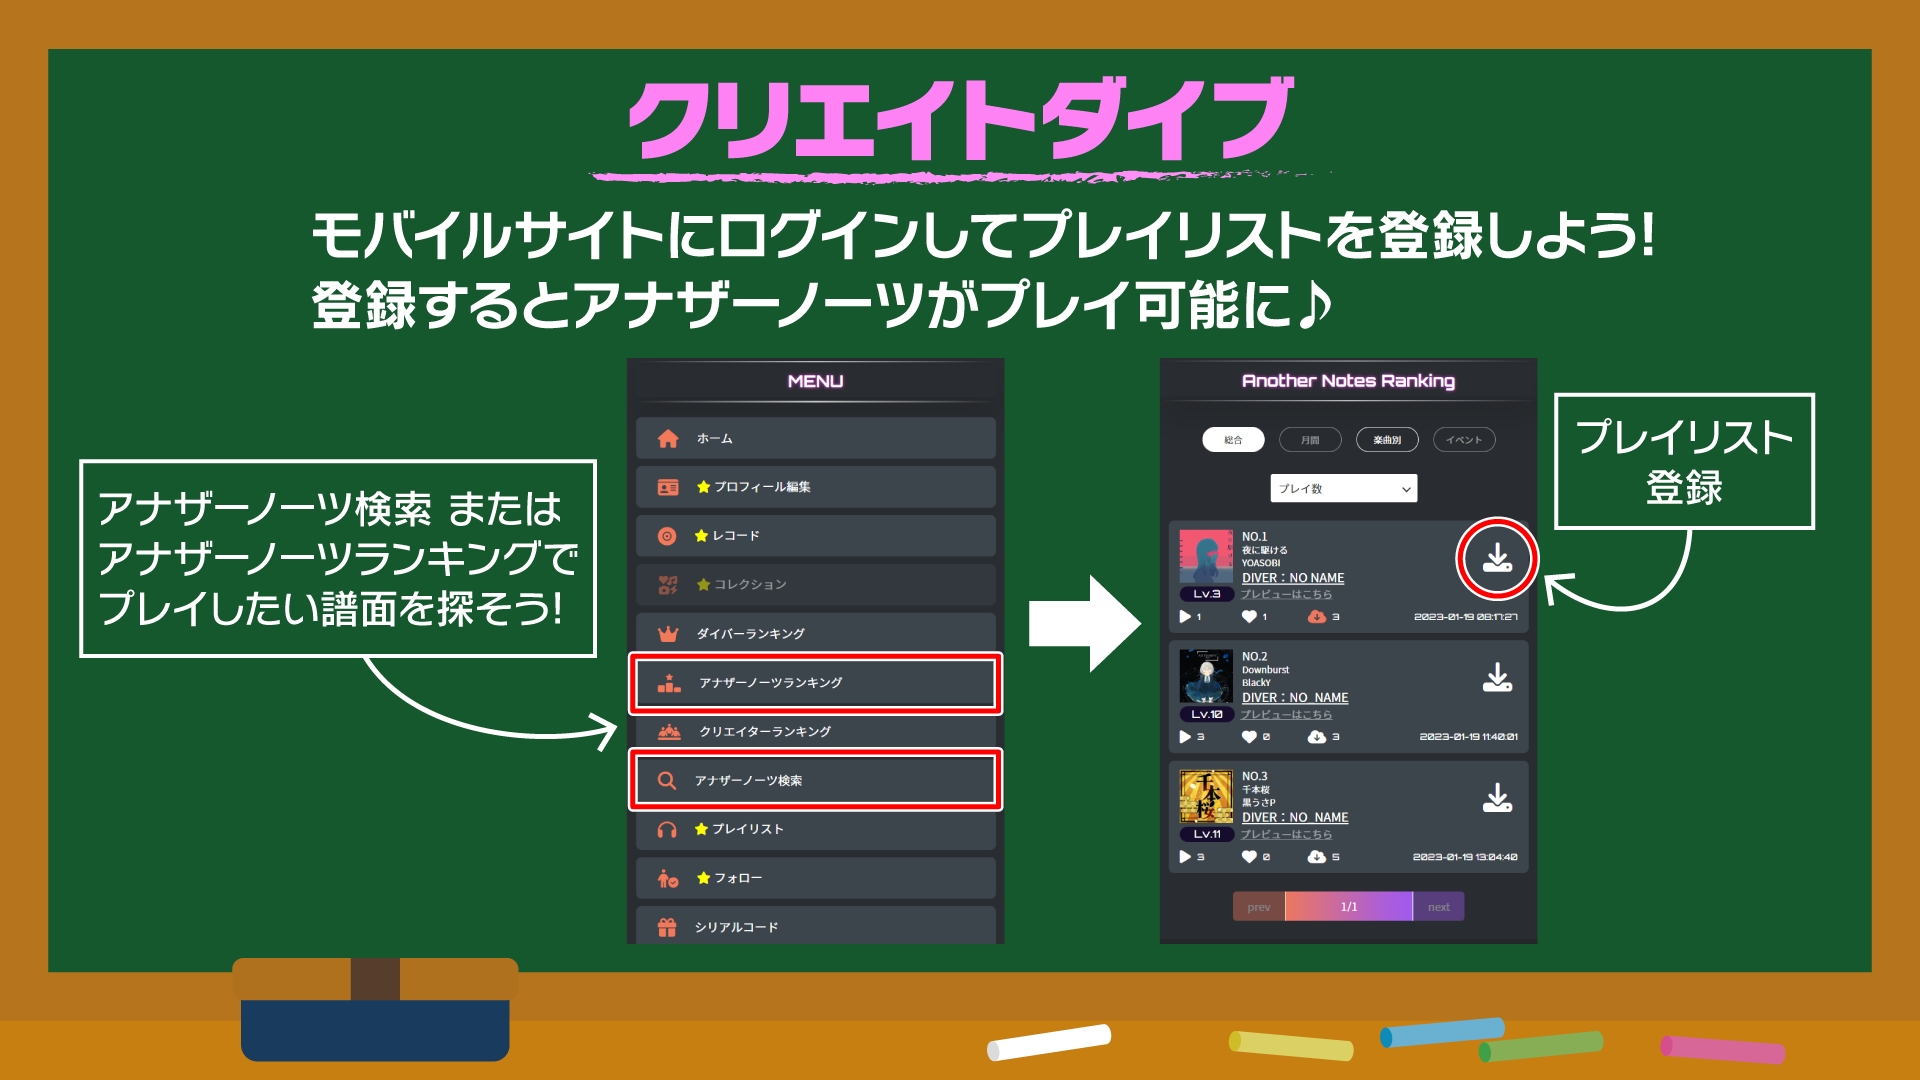Open the プレビューはこちら link under NO.1
This screenshot has height=1080, width=1920.
1286,594
